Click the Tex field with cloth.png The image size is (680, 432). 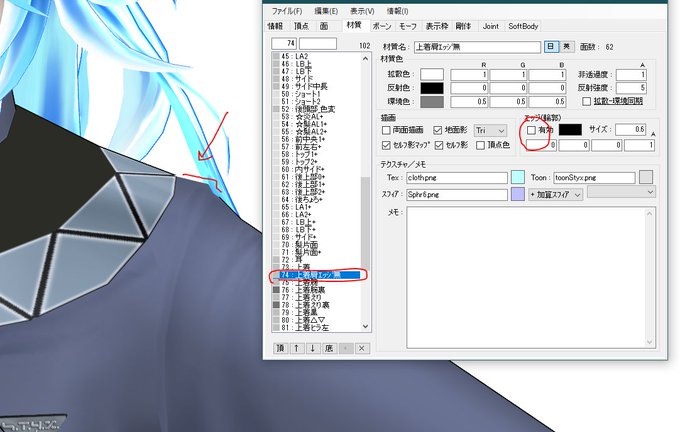[457, 177]
